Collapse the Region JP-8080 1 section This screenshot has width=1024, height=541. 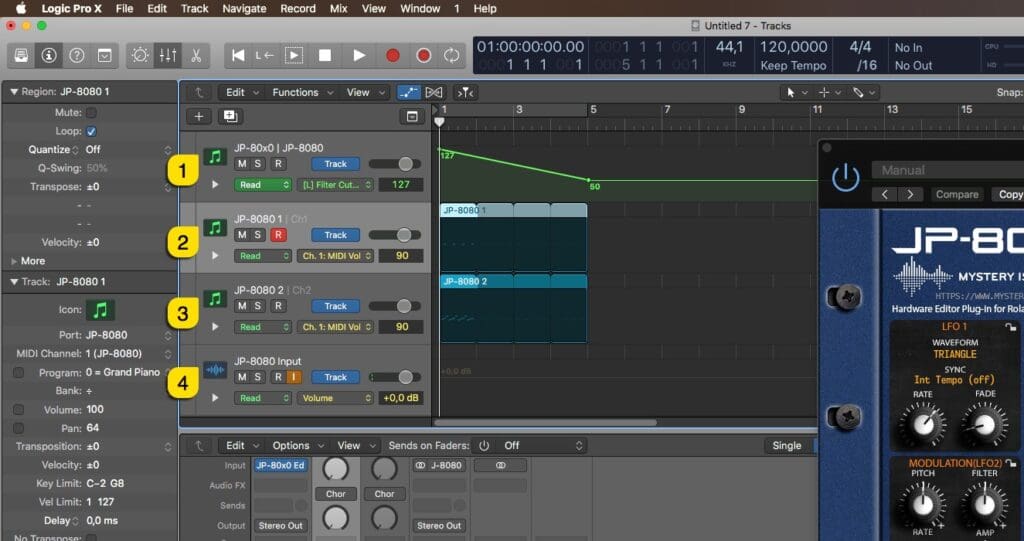[x=14, y=92]
